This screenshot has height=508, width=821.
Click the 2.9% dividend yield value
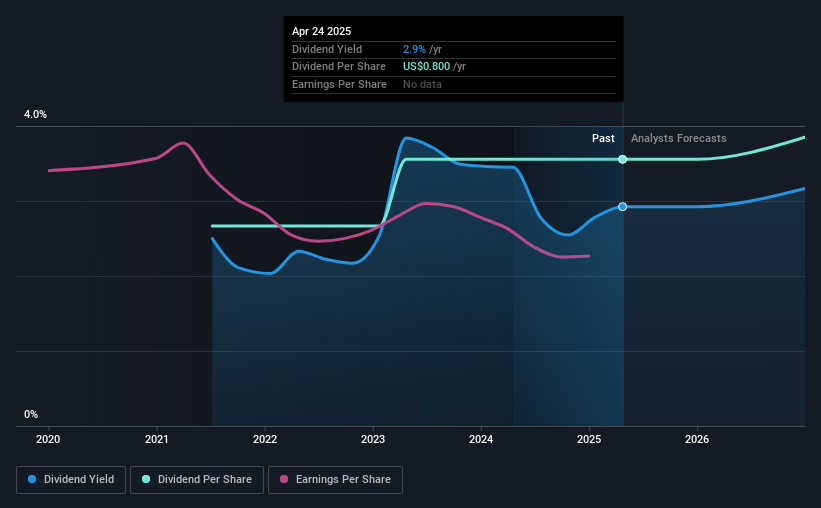point(414,49)
